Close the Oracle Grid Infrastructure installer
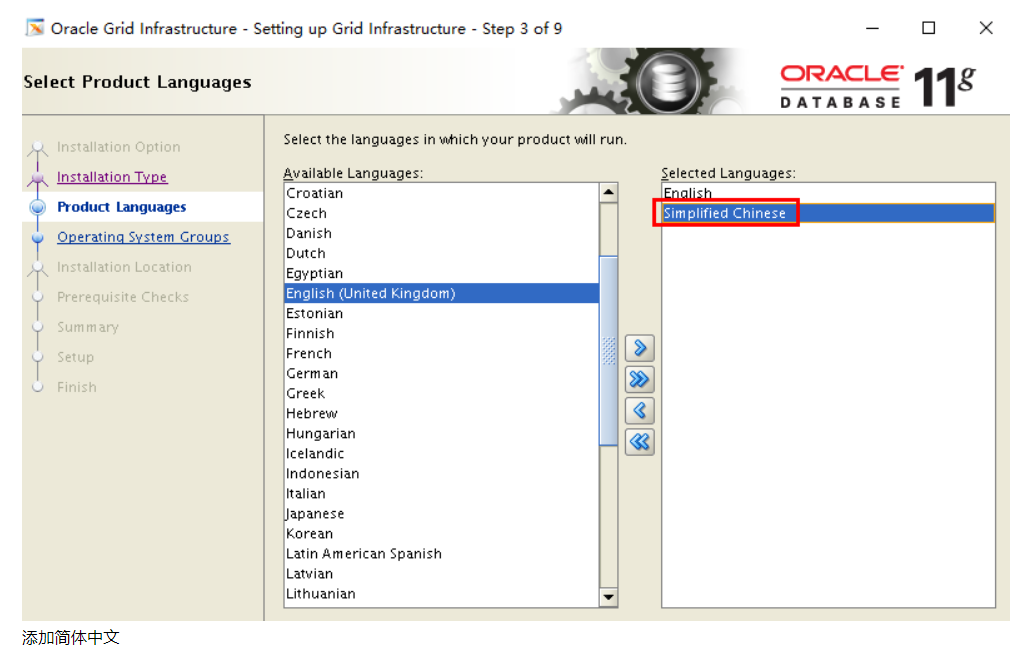 pos(986,28)
